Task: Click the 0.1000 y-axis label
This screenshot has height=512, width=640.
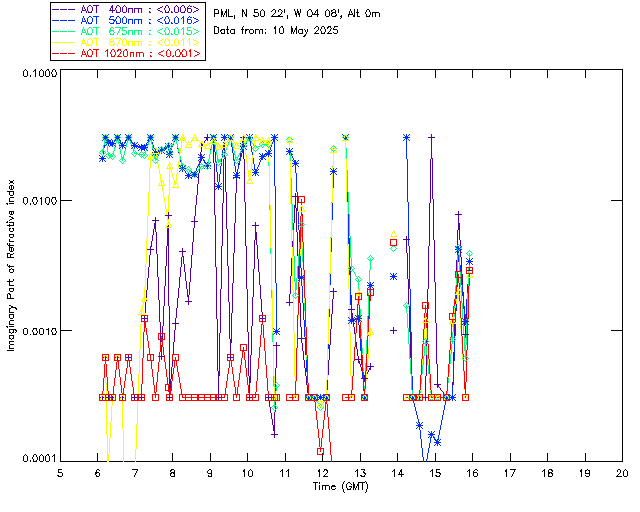Action: 39,73
